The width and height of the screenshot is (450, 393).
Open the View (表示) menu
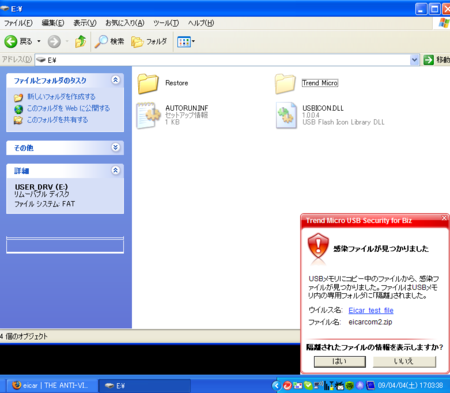(x=85, y=23)
